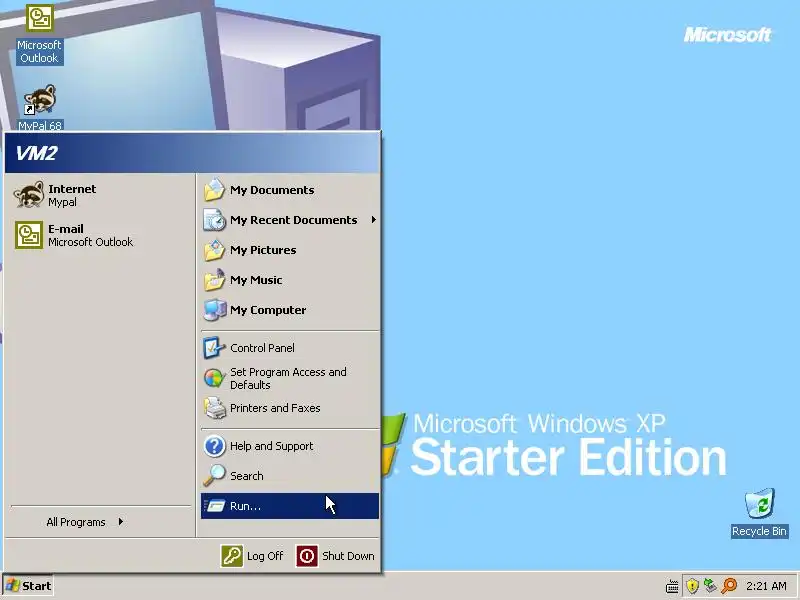
Task: Click the 2:21 AM taskbar clock
Action: click(766, 586)
